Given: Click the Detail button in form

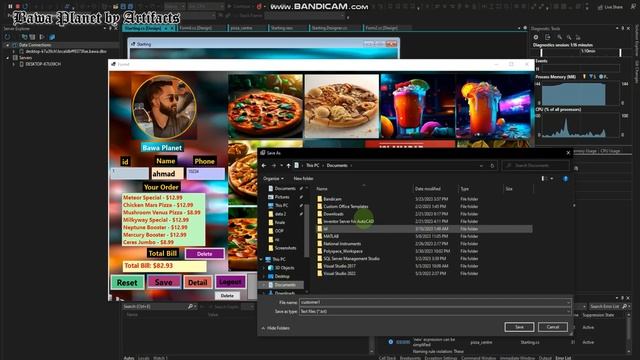Looking at the screenshot, I should (198, 282).
